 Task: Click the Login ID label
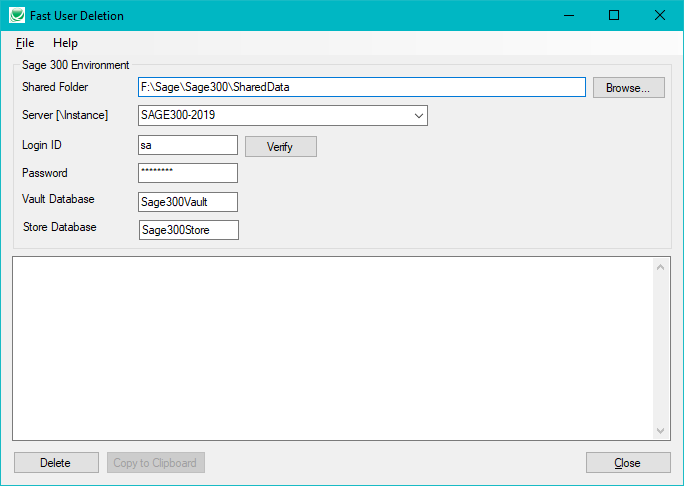42,145
